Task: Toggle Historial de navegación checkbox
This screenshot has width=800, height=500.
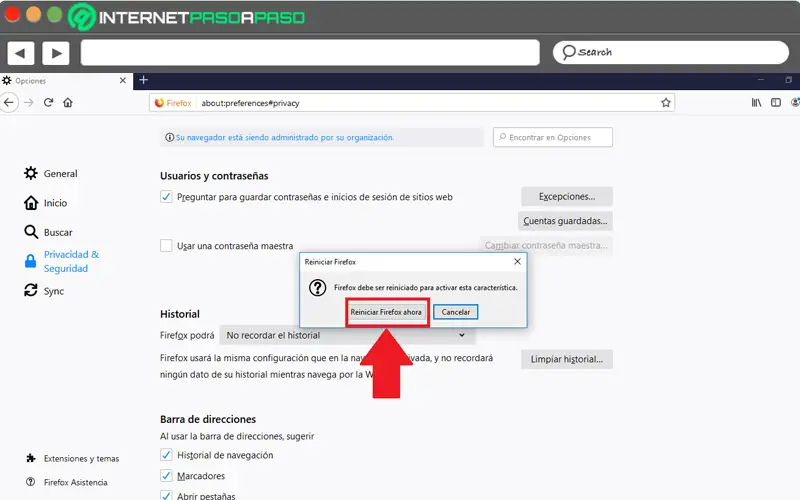Action: 166,455
